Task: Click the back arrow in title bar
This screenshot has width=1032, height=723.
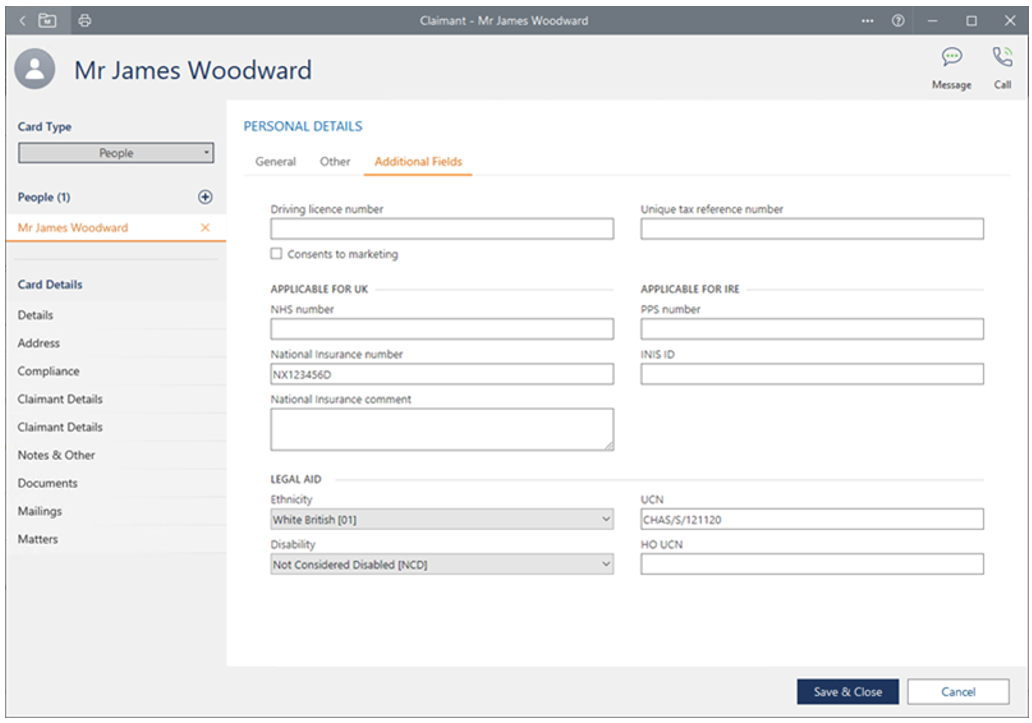Action: (x=23, y=20)
